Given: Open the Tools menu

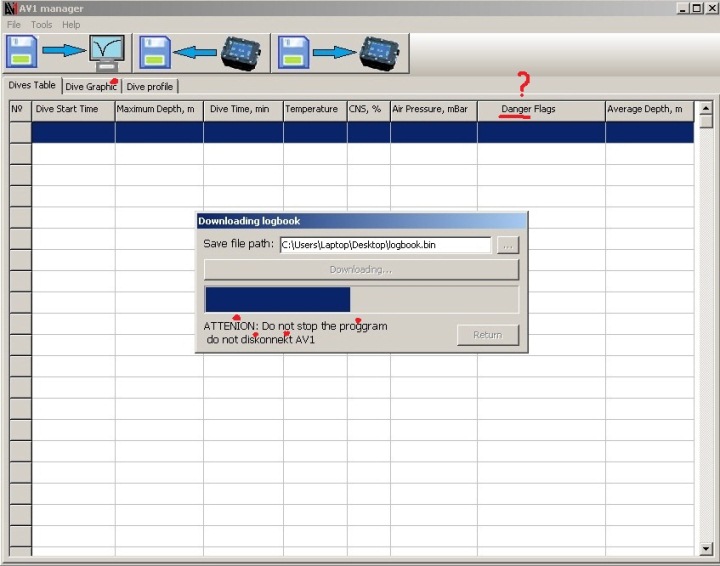Looking at the screenshot, I should pyautogui.click(x=41, y=24).
